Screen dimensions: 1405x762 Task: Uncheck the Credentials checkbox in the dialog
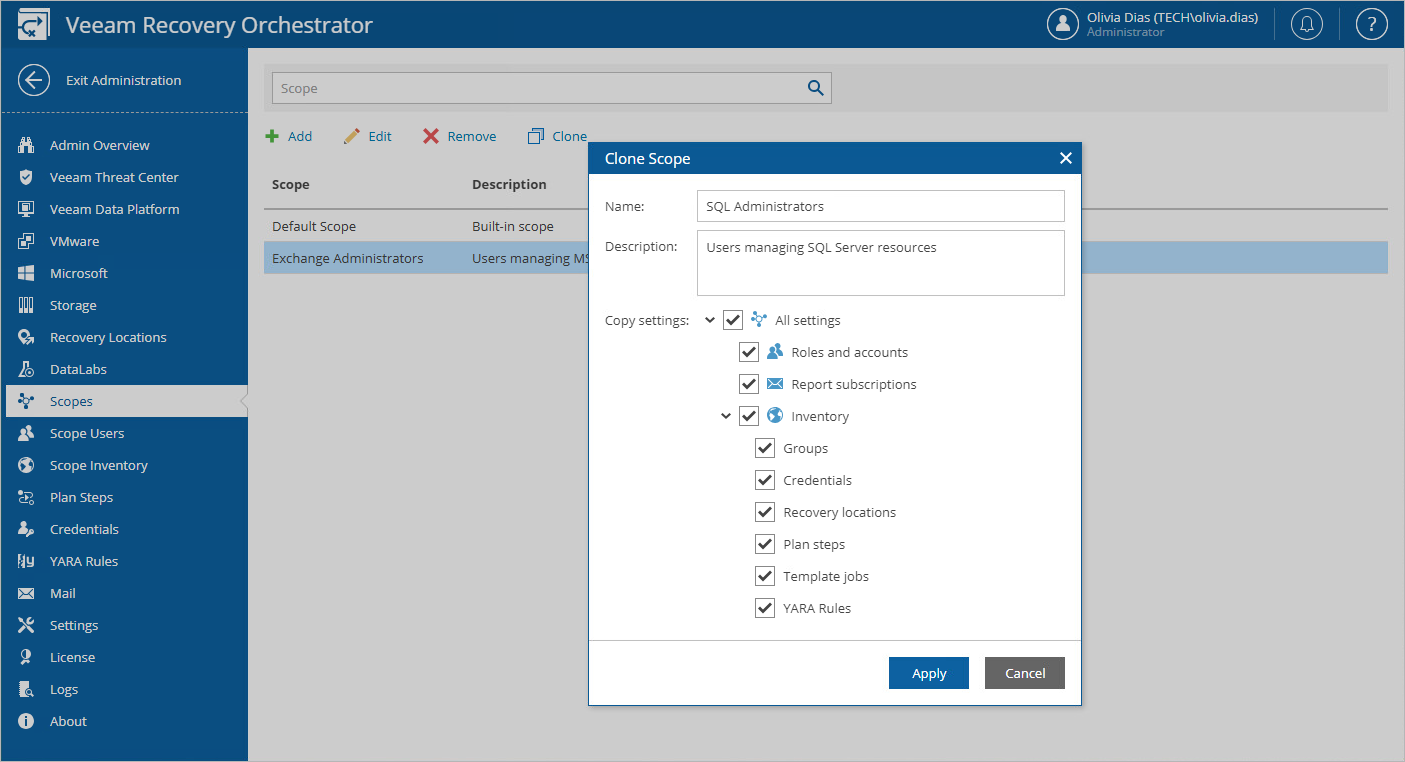(x=765, y=480)
